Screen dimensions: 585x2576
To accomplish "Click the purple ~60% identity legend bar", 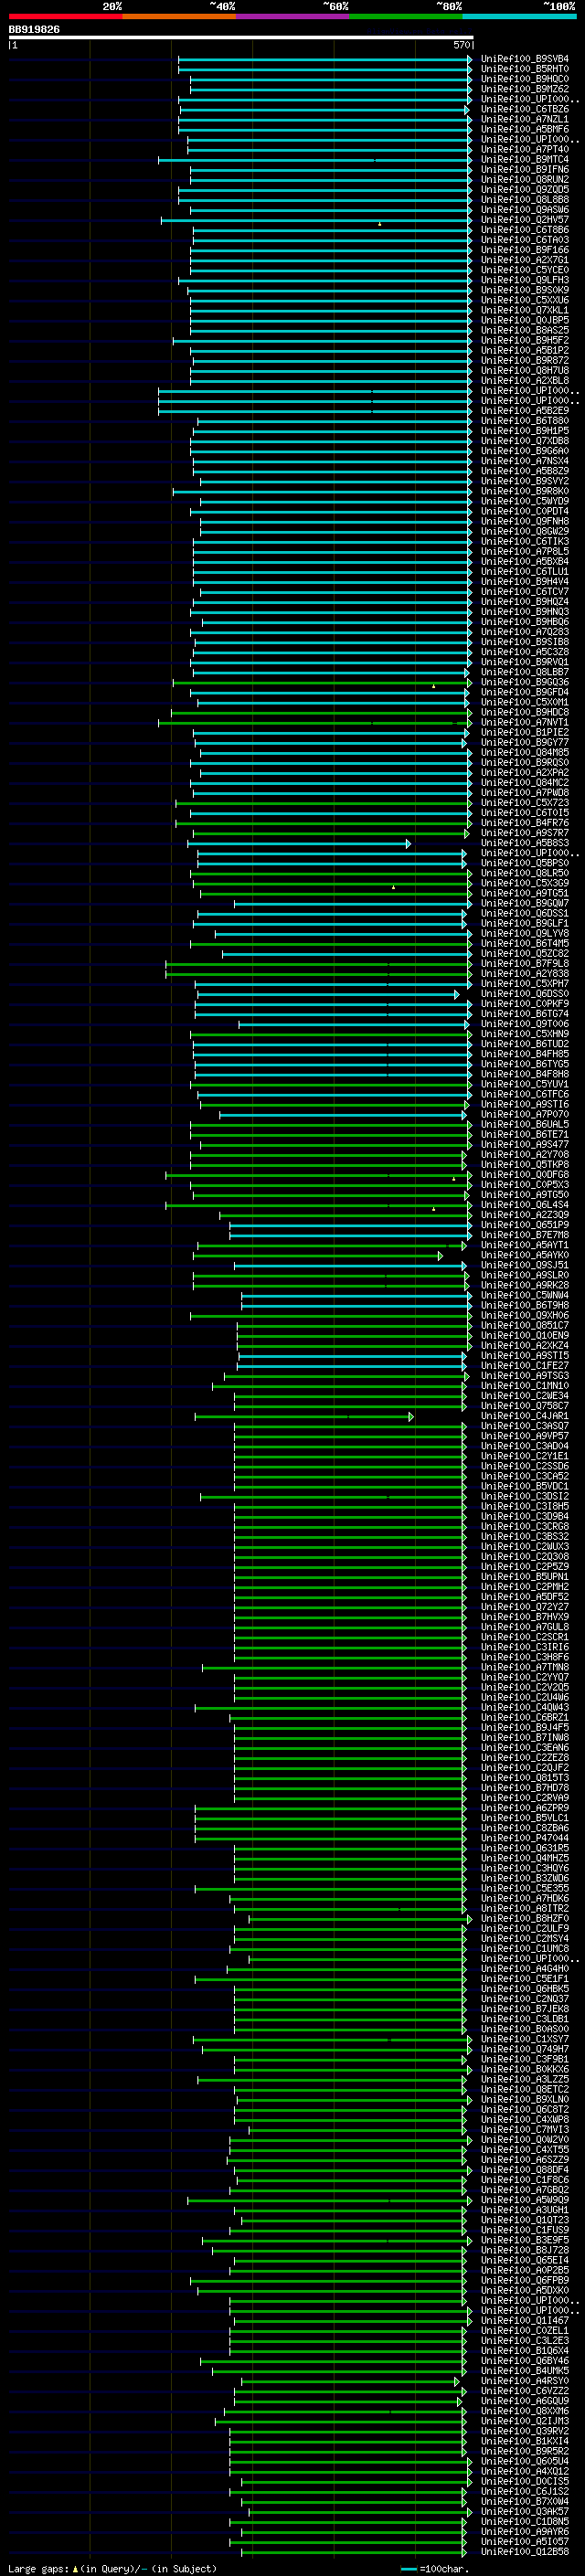I will click(293, 16).
